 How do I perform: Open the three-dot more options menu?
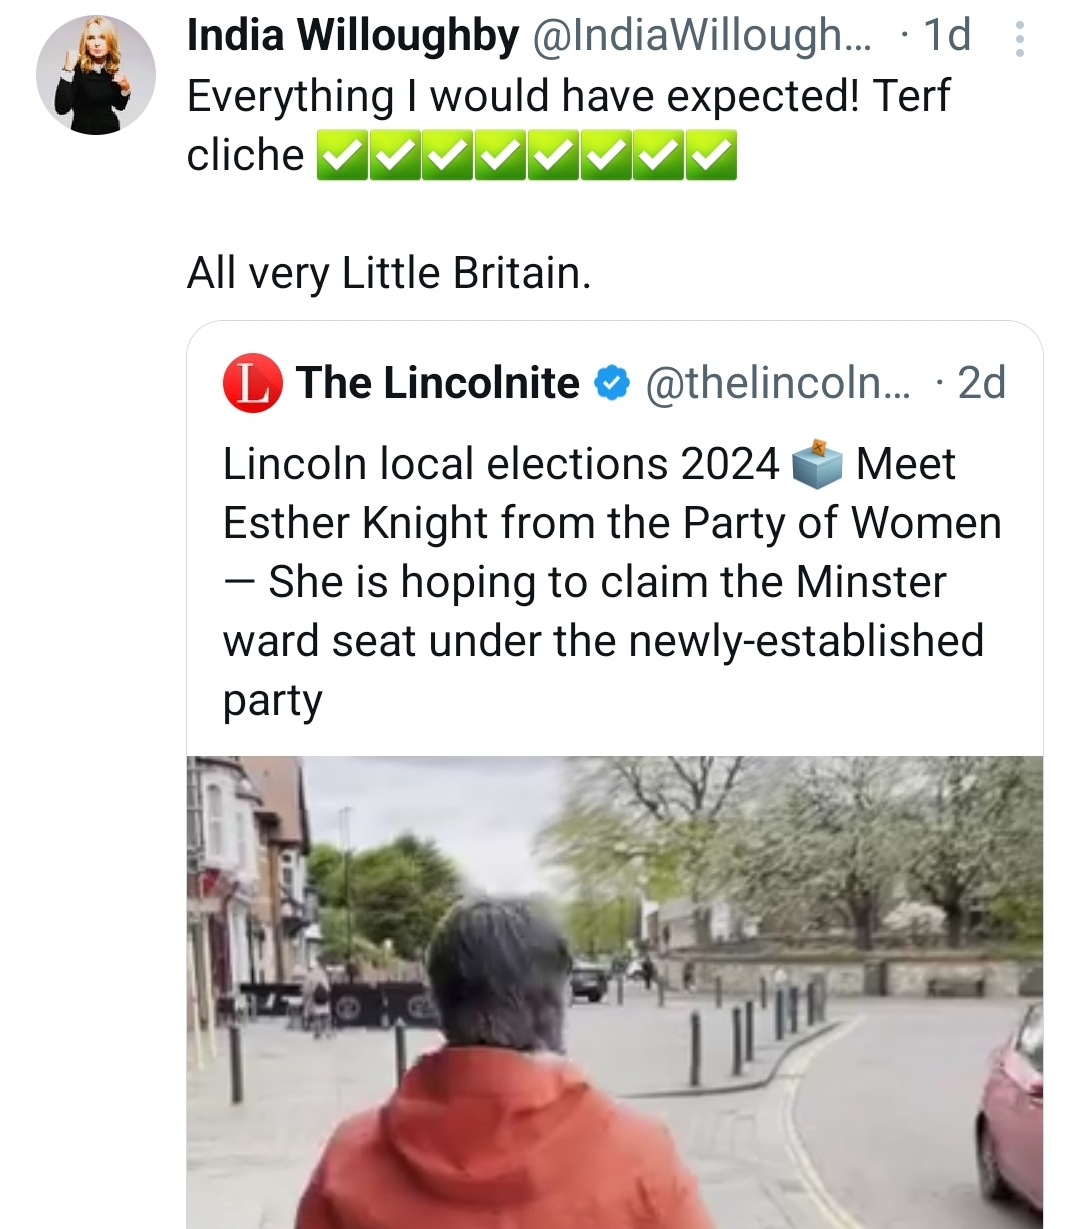pos(1019,38)
